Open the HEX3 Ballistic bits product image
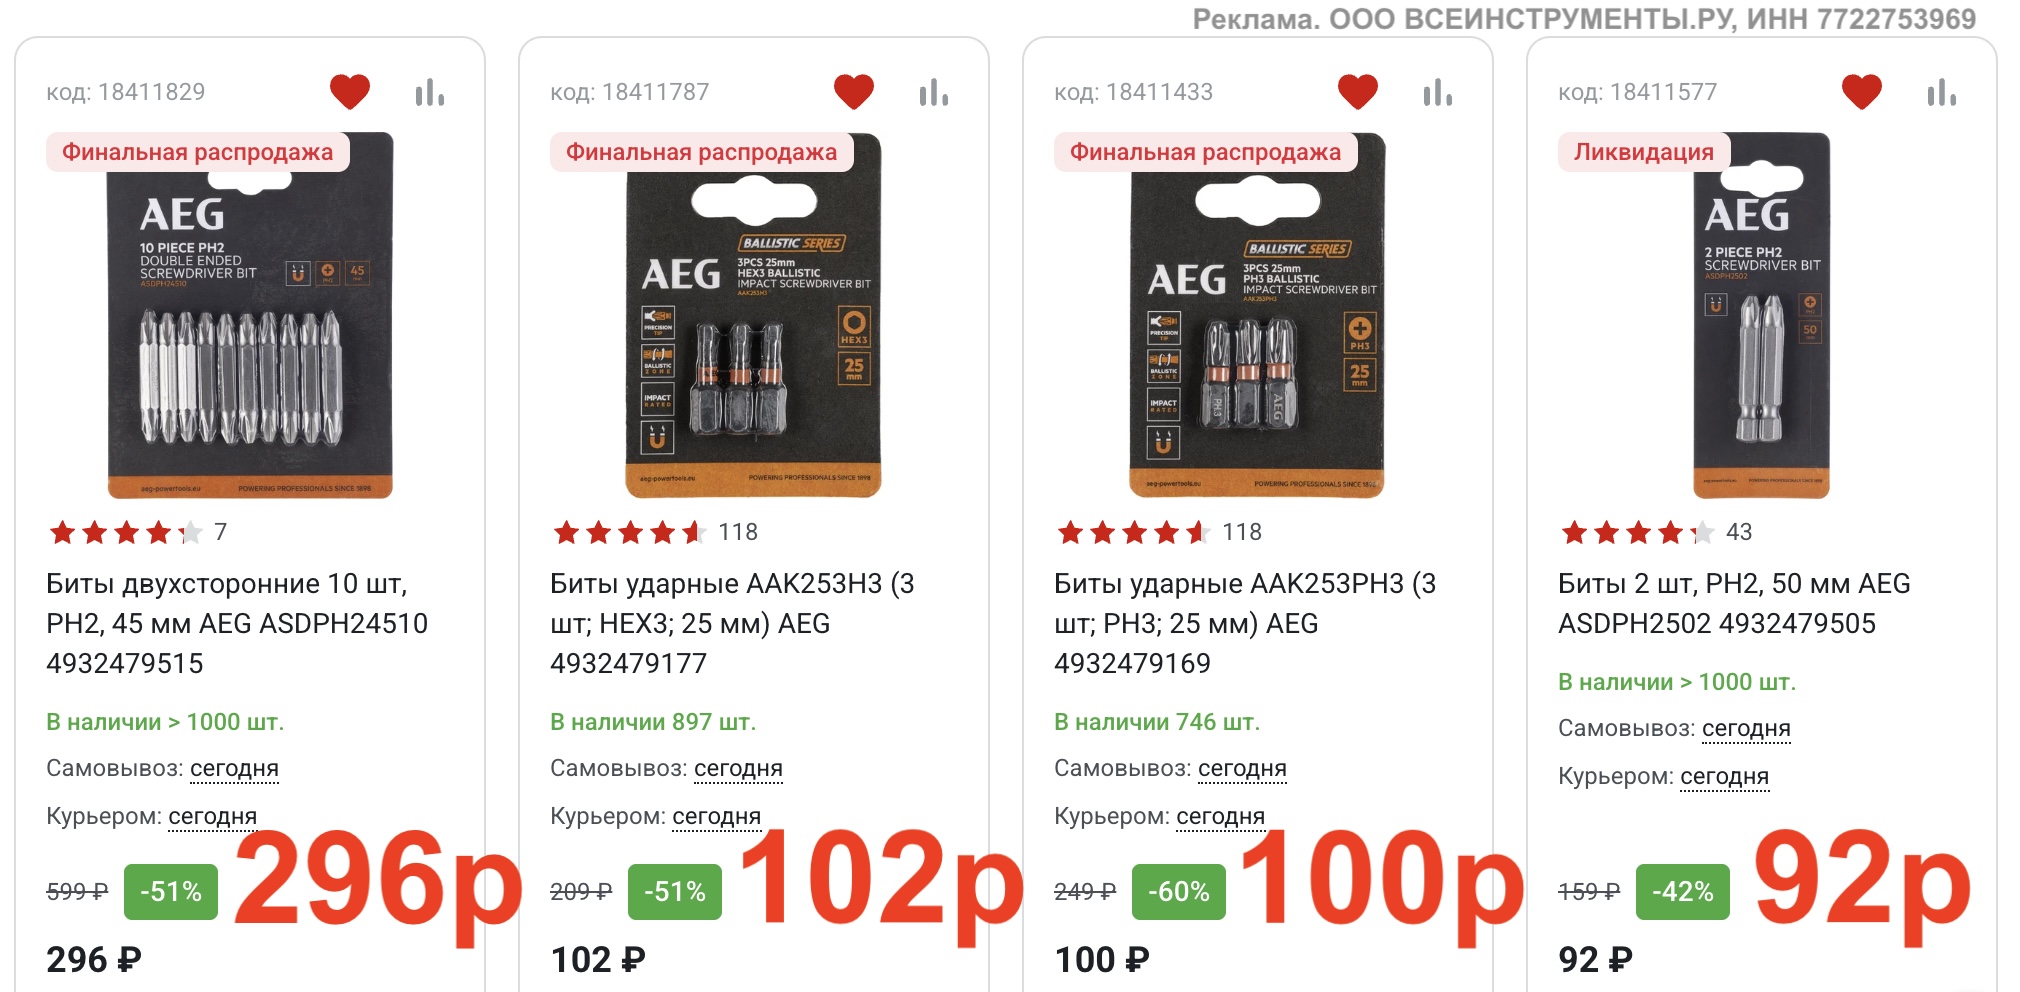The height and width of the screenshot is (992, 2020). [x=754, y=315]
